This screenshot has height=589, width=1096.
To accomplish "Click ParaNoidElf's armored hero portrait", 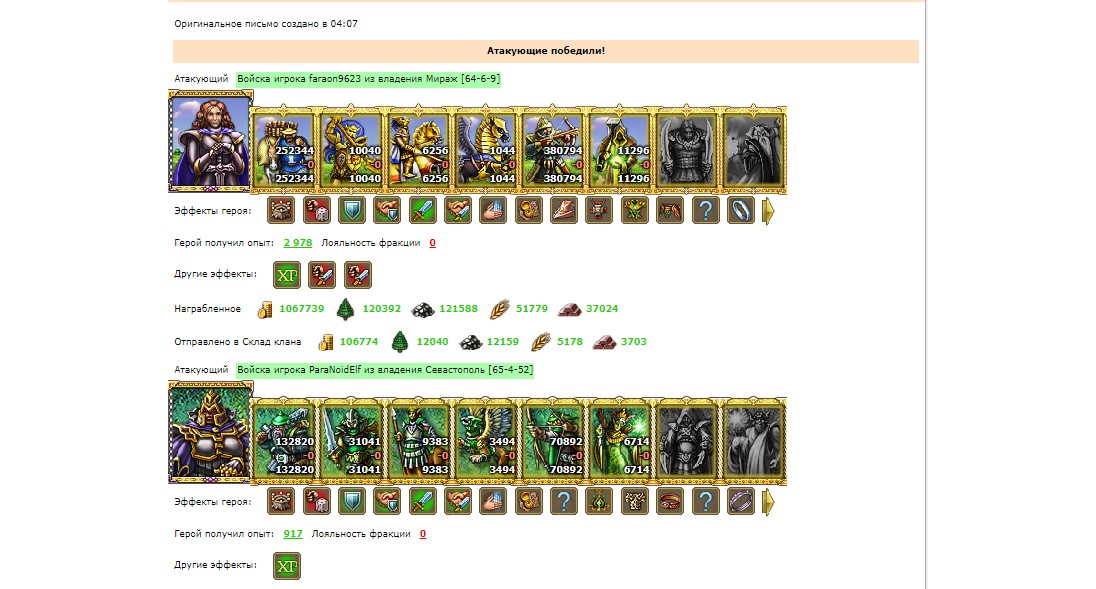I will click(x=210, y=432).
